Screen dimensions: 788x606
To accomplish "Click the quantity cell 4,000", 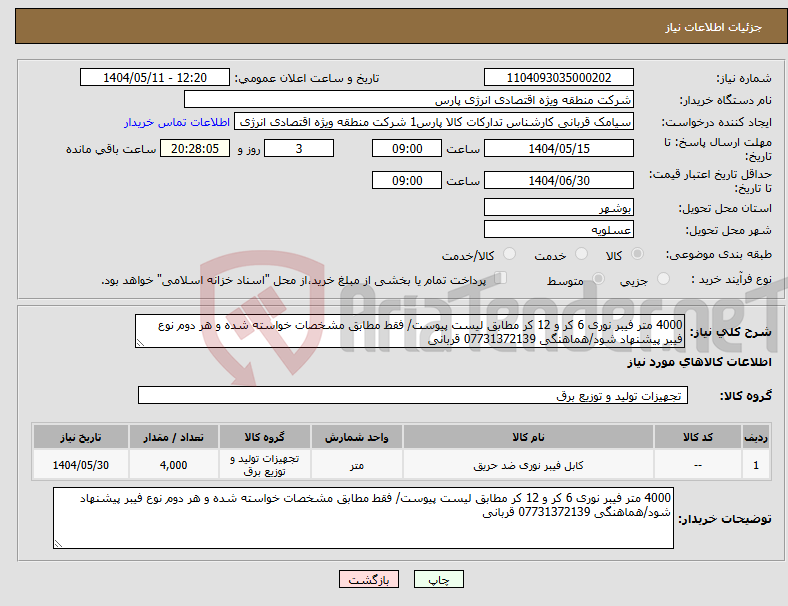I will [173, 465].
